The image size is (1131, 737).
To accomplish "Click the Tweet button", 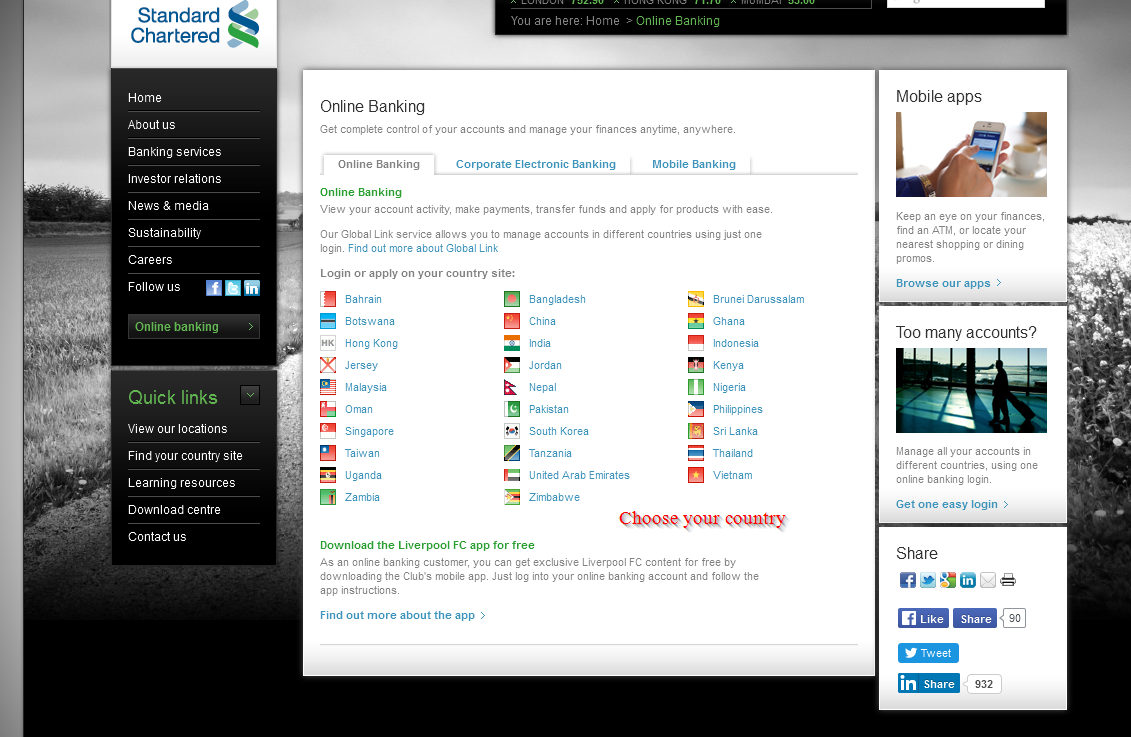I will (928, 653).
